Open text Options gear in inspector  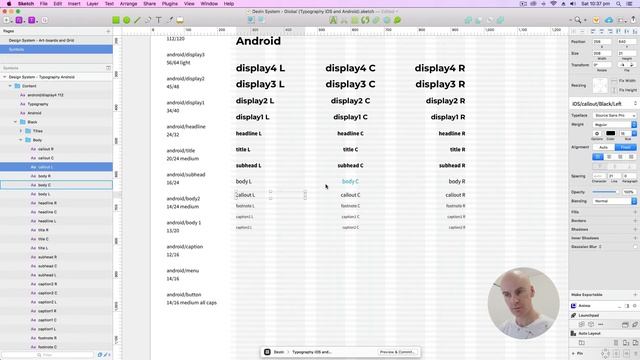tap(597, 133)
